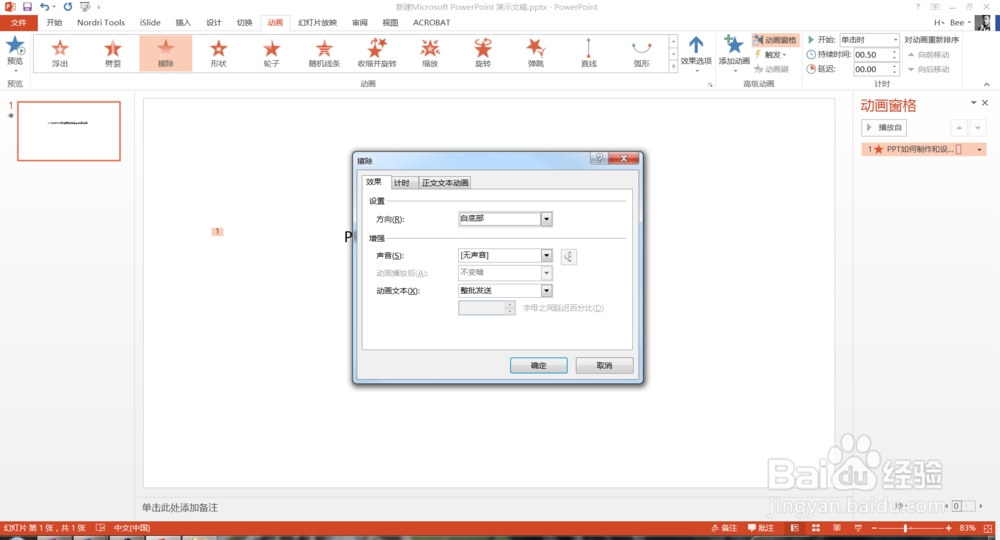
Task: Click the 83% zoom level text
Action: click(967, 528)
